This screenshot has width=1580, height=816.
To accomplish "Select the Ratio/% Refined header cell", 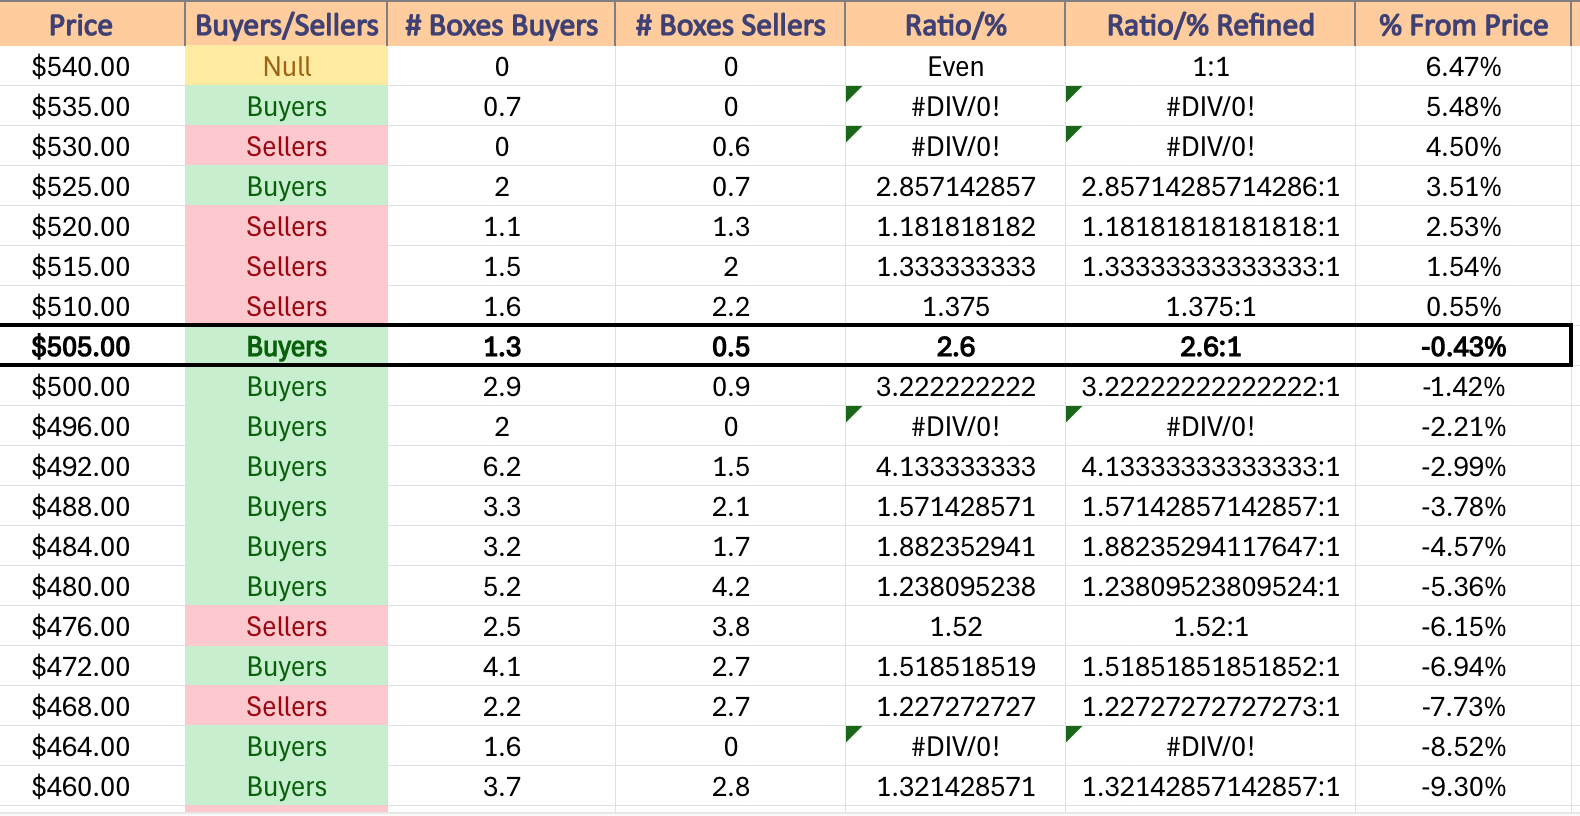I will [1210, 24].
